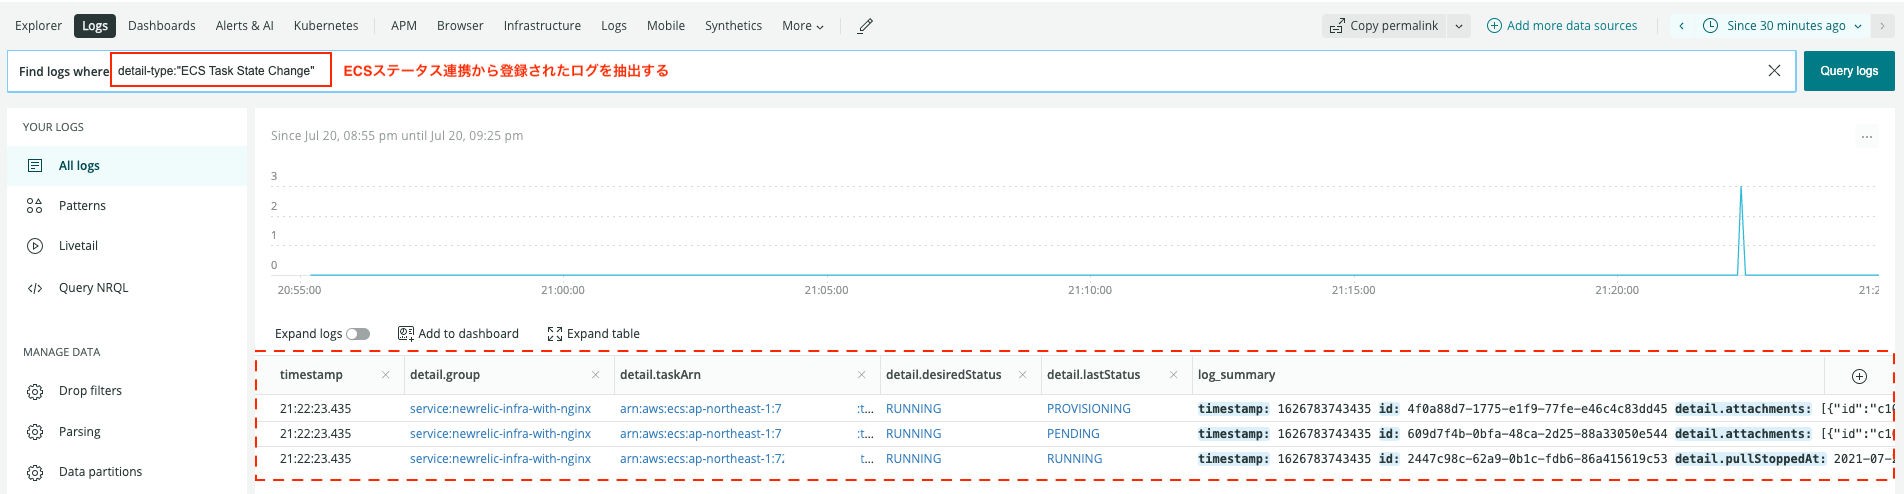This screenshot has height=494, width=1904.
Task: Select the active Logs tab
Action: (x=95, y=26)
